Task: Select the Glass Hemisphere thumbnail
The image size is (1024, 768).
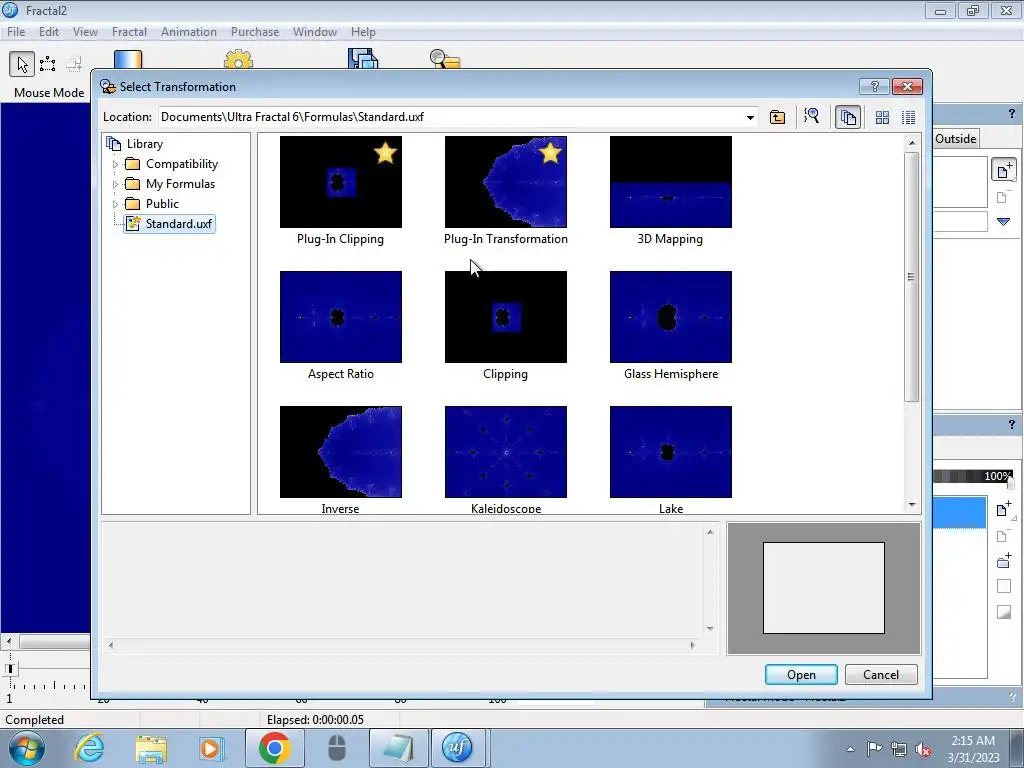Action: (x=671, y=317)
